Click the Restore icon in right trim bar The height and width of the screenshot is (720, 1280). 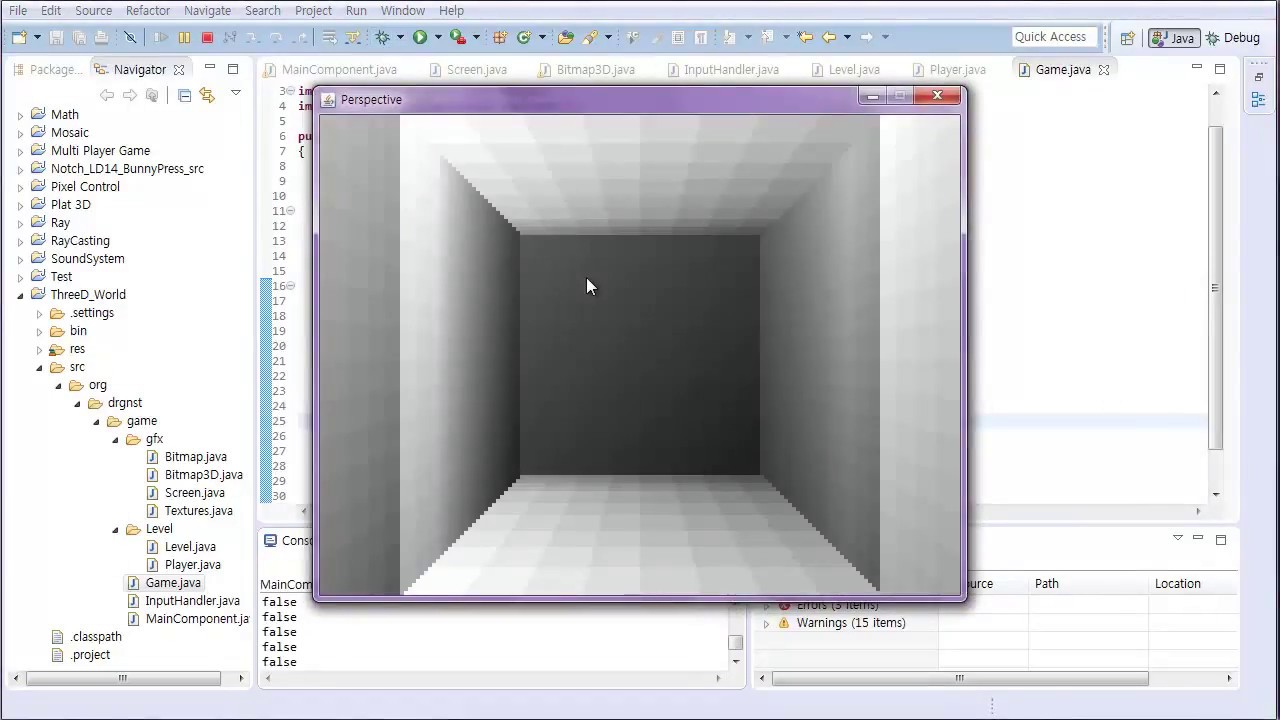click(x=1258, y=77)
